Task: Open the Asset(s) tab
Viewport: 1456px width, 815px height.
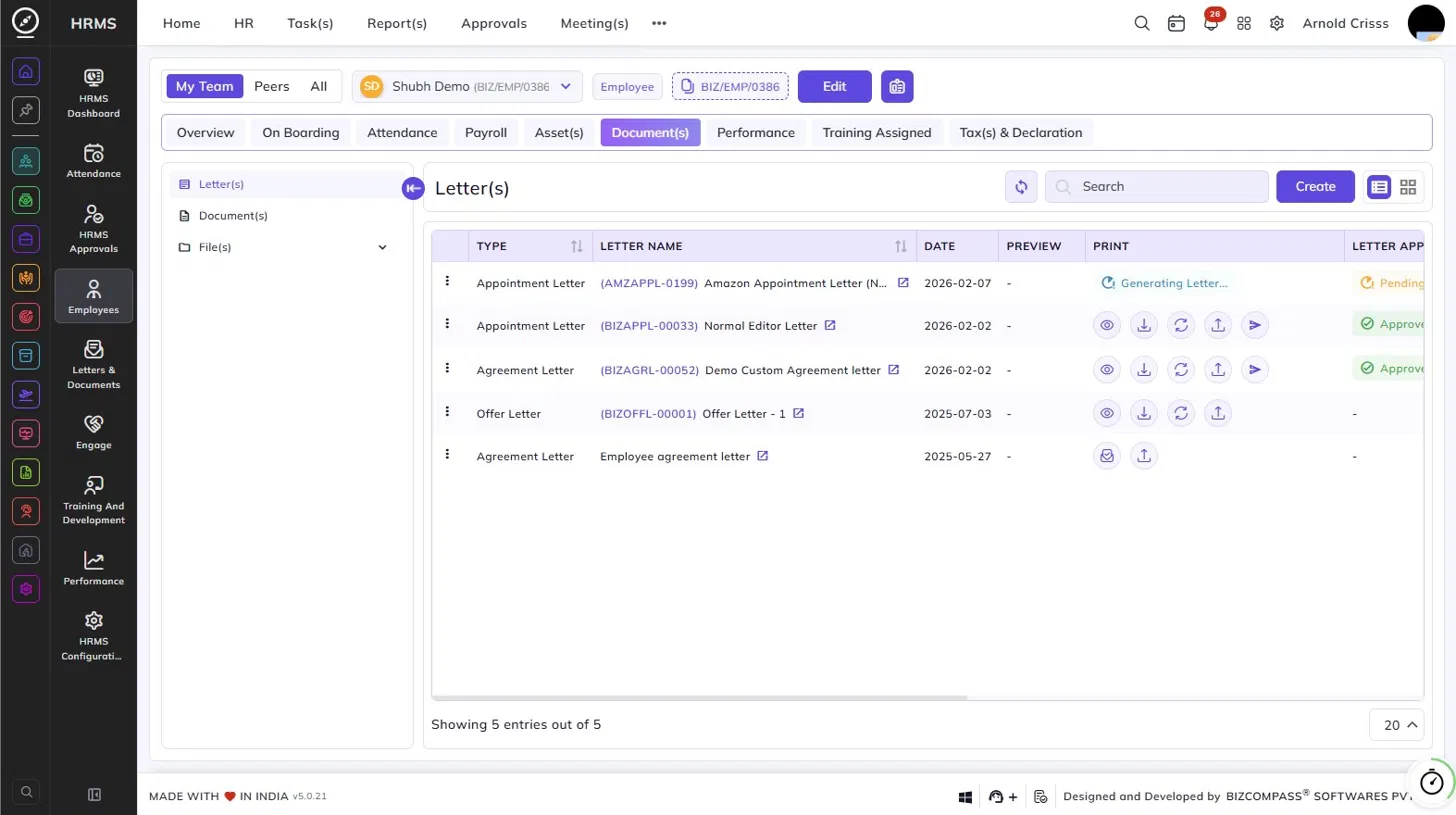Action: [559, 132]
